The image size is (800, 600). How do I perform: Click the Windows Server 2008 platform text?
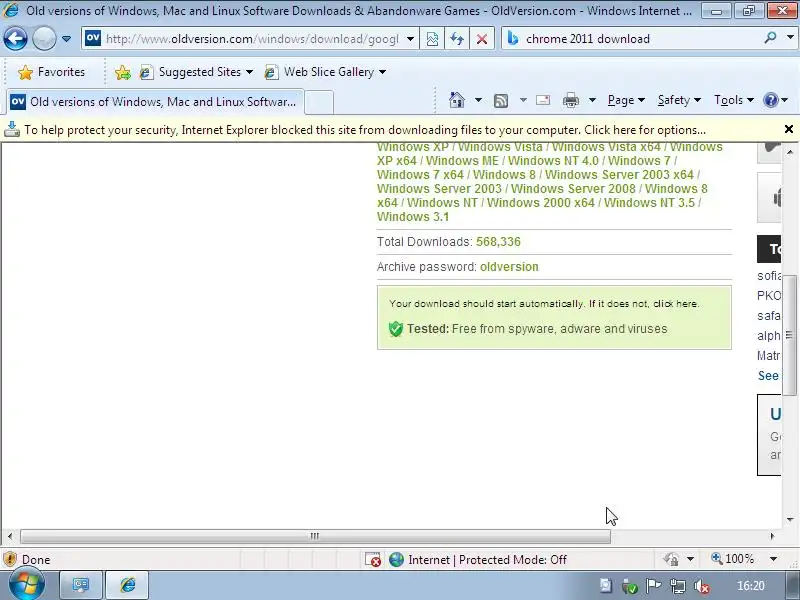point(573,189)
